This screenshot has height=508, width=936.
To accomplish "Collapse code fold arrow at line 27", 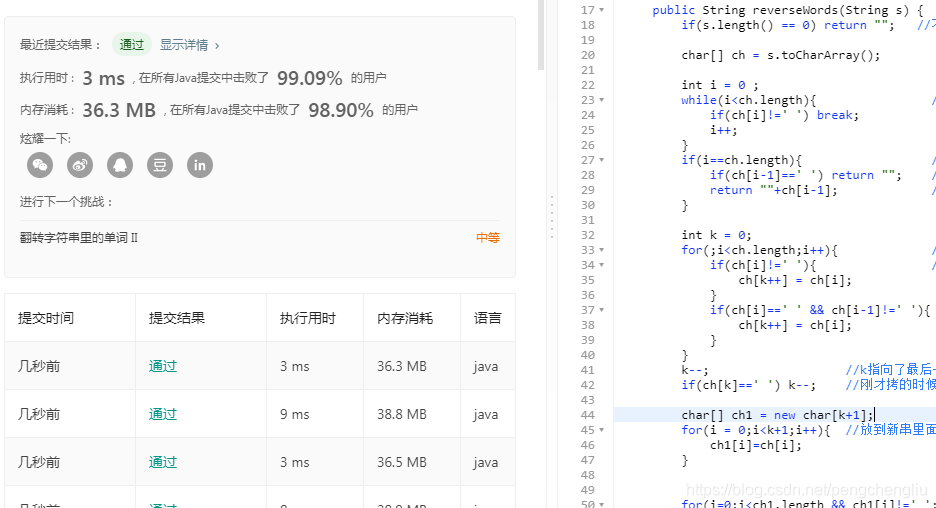I will click(602, 160).
